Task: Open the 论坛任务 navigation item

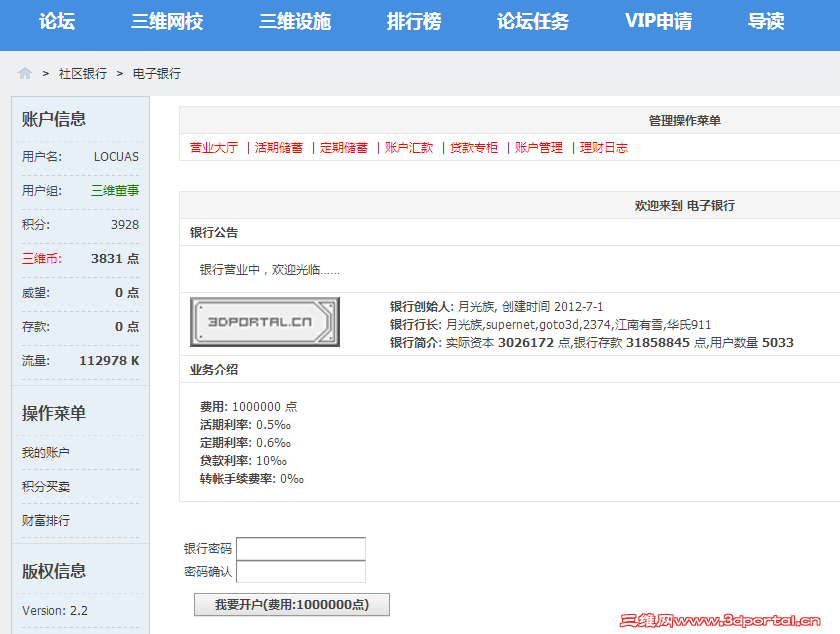Action: coord(533,21)
